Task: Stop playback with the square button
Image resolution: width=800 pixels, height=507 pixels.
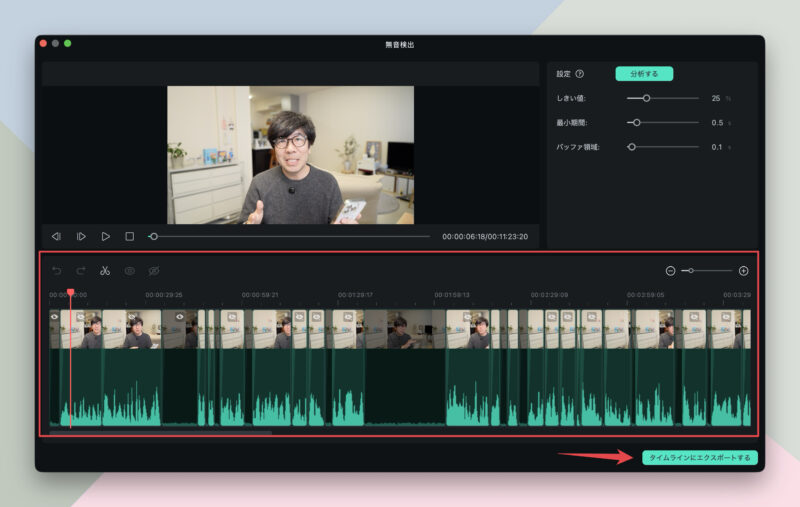Action: pyautogui.click(x=129, y=236)
